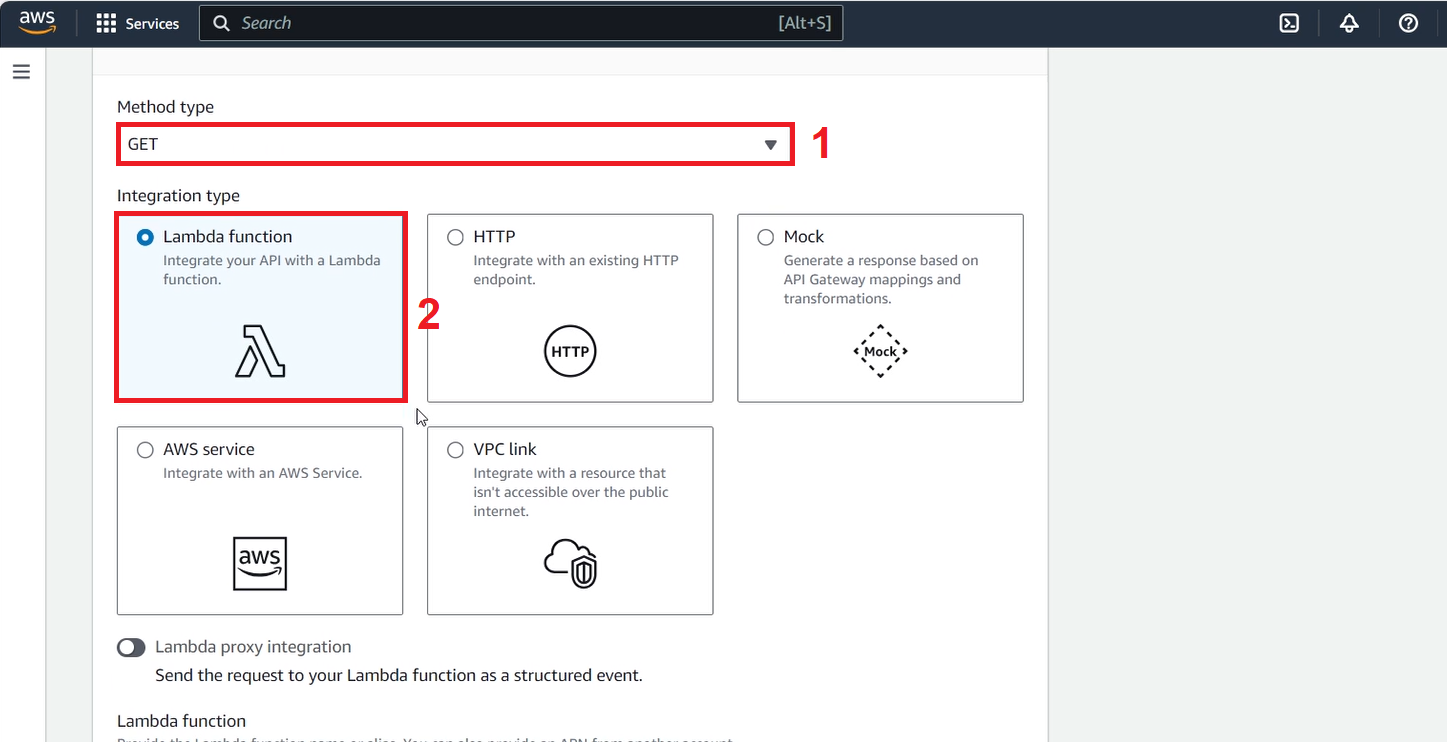Click the AWS service logo icon
Viewport: 1447px width, 742px height.
258,563
